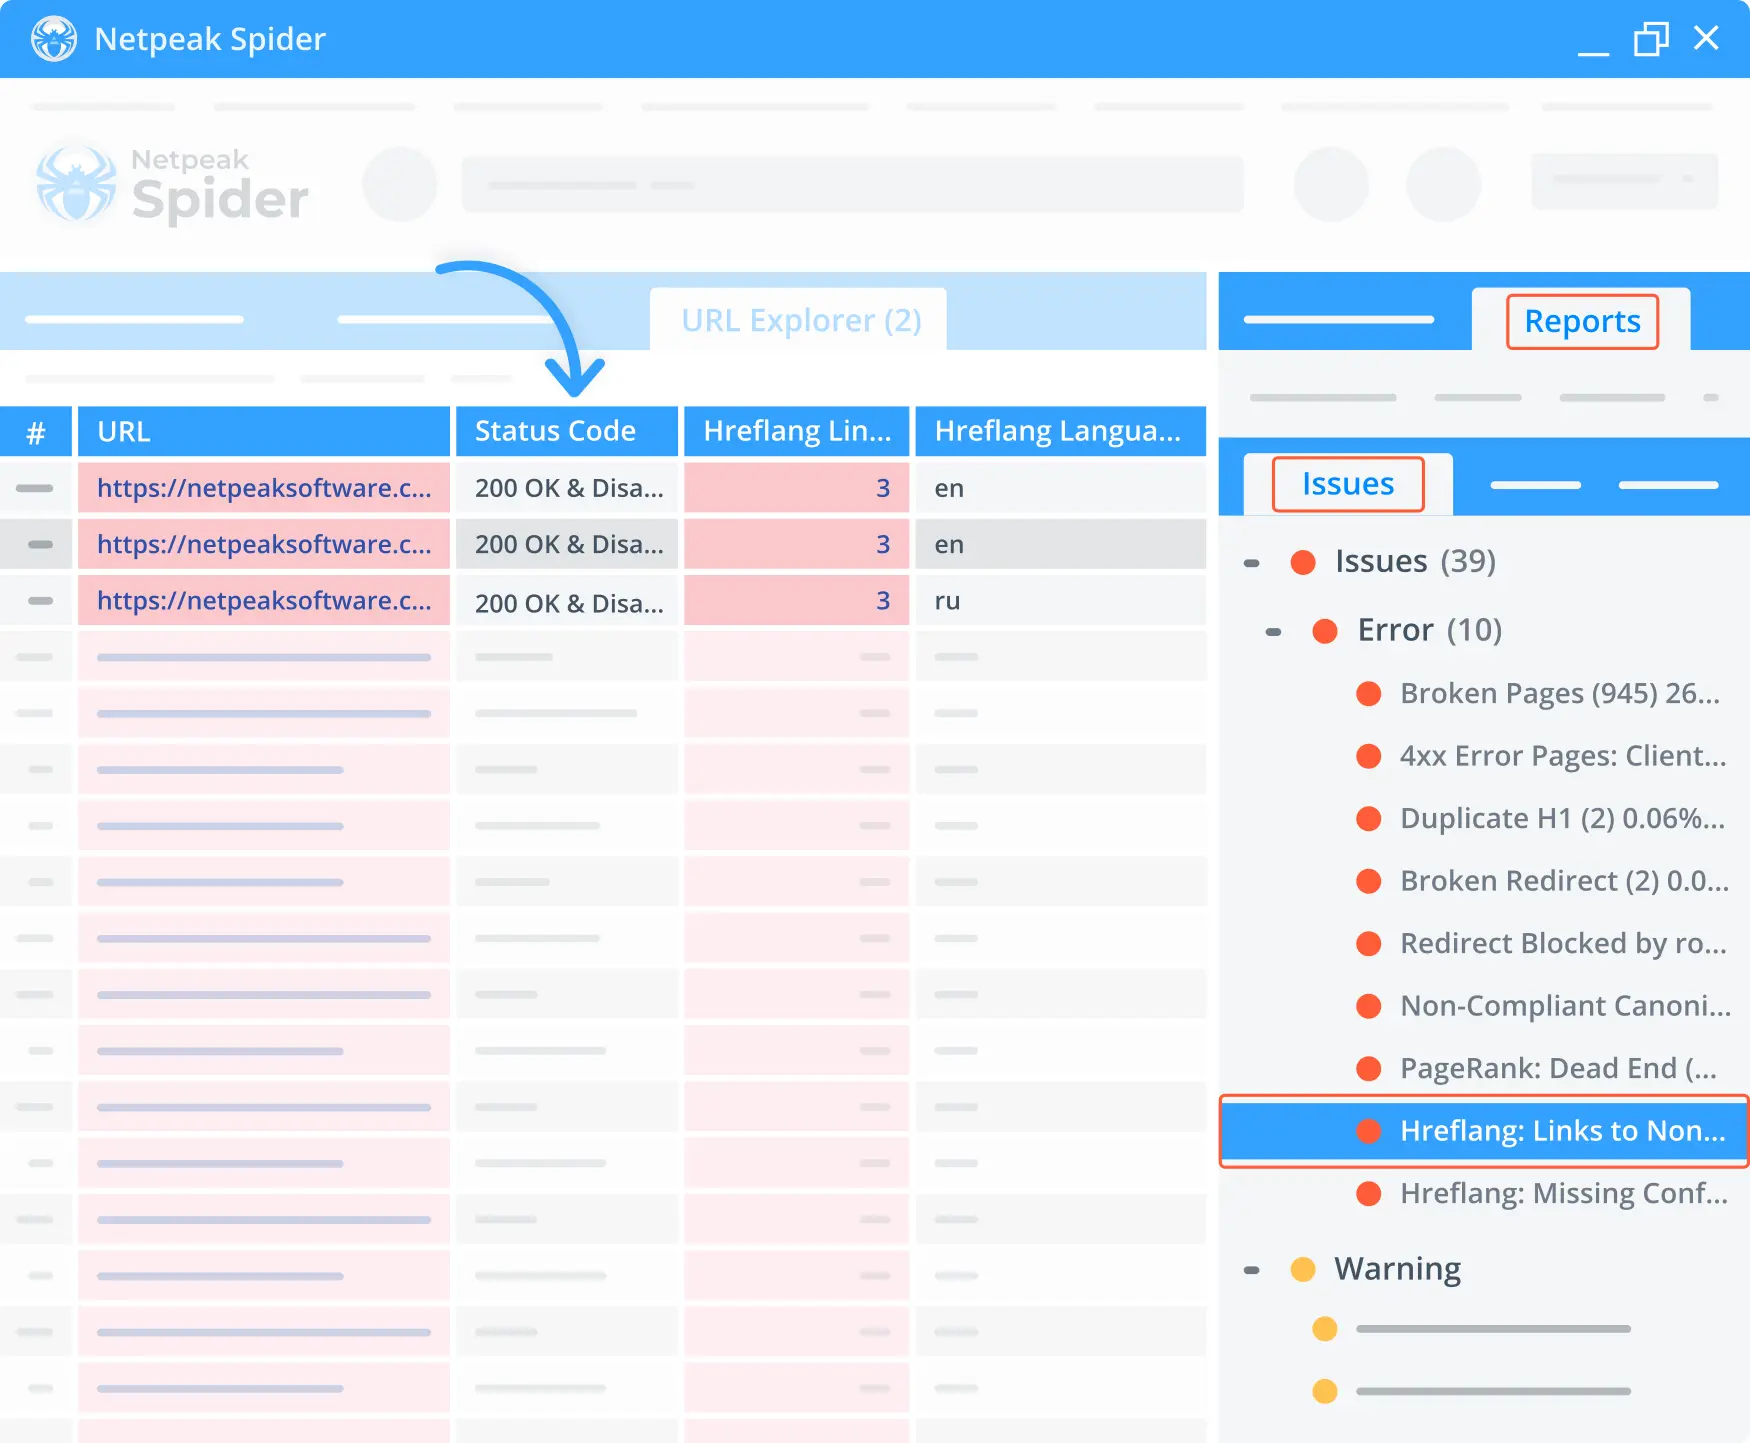Click the hreflang links value 3 in ru row

pyautogui.click(x=796, y=600)
